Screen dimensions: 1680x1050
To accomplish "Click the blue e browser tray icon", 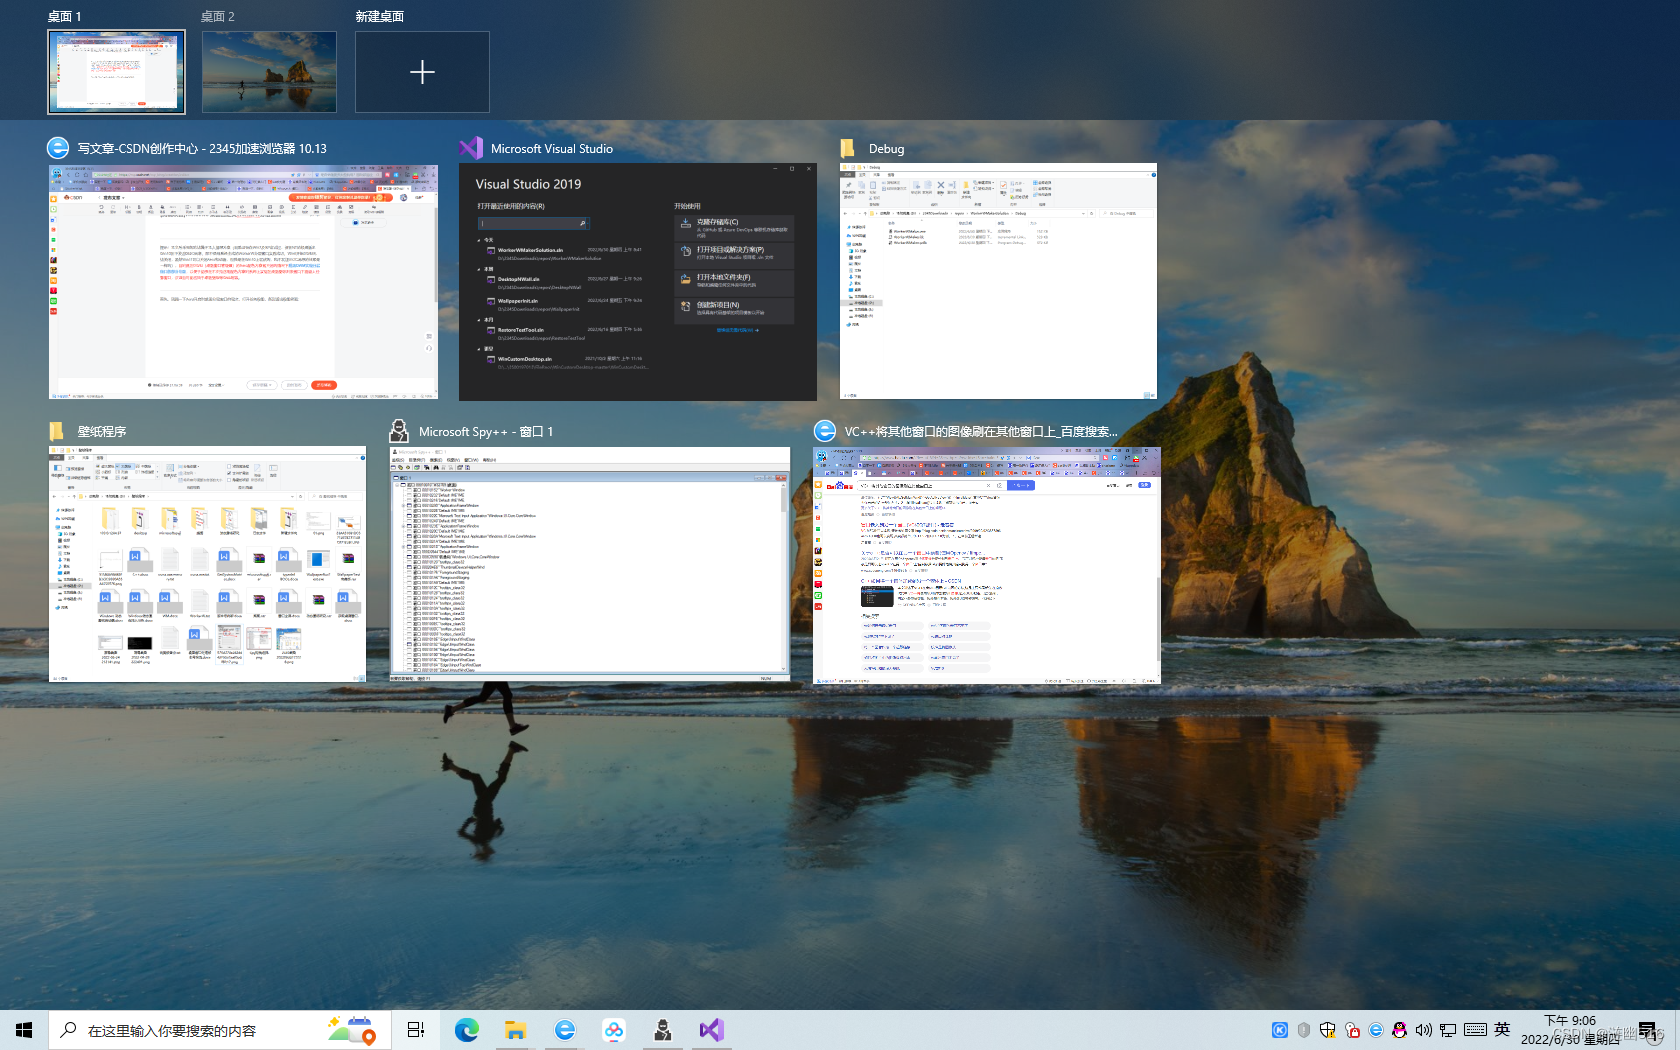I will click(x=1376, y=1030).
